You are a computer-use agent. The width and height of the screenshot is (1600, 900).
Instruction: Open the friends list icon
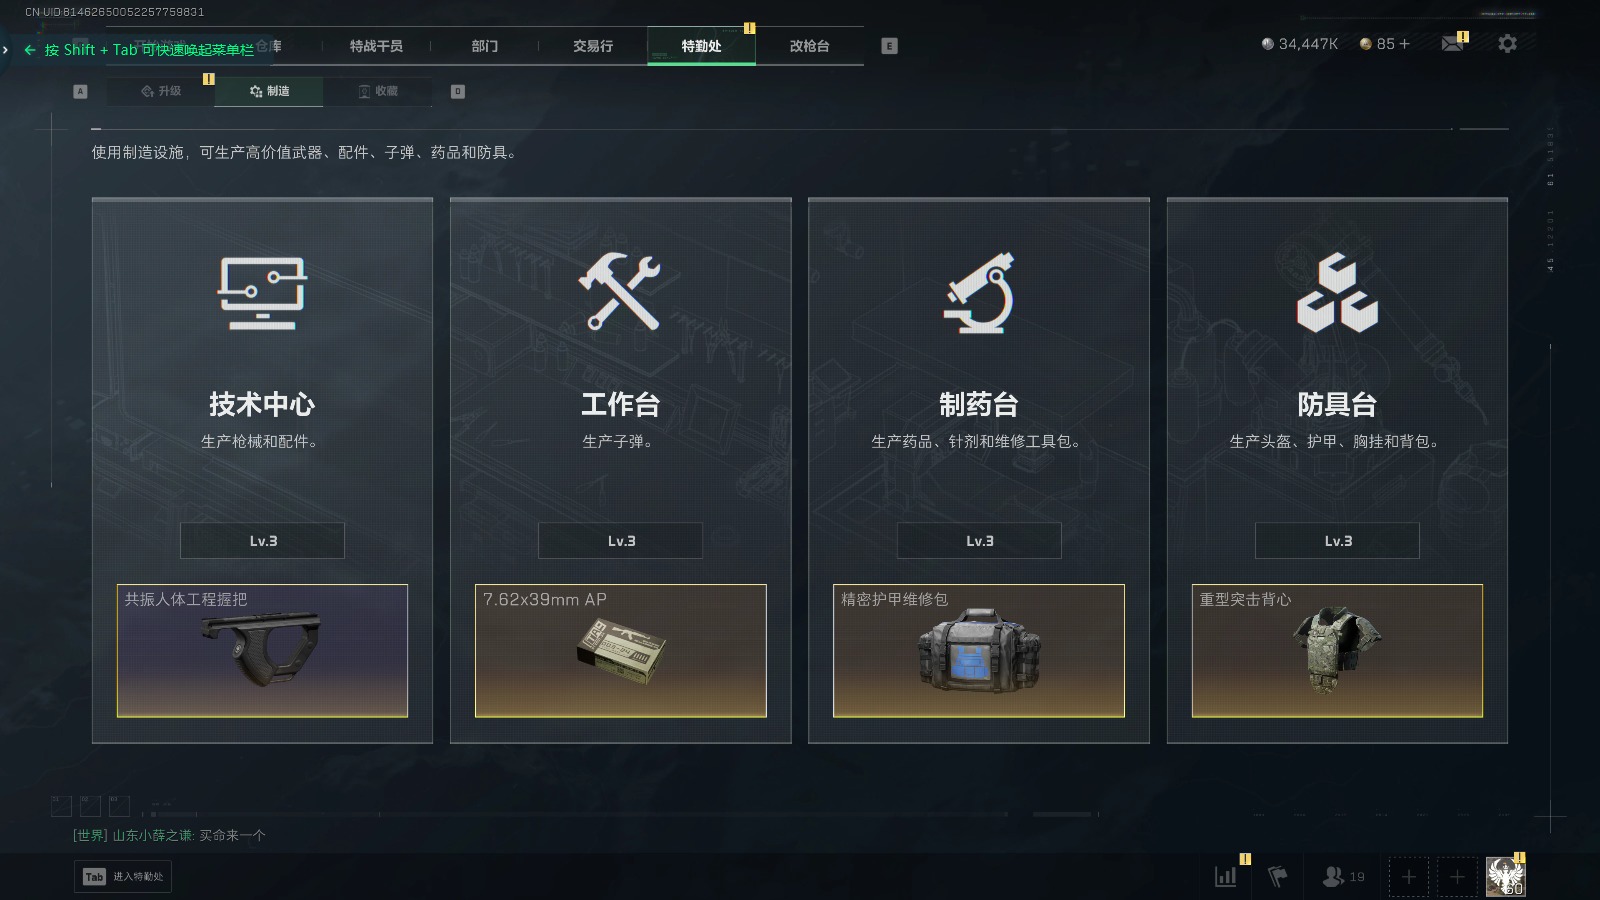pyautogui.click(x=1343, y=877)
